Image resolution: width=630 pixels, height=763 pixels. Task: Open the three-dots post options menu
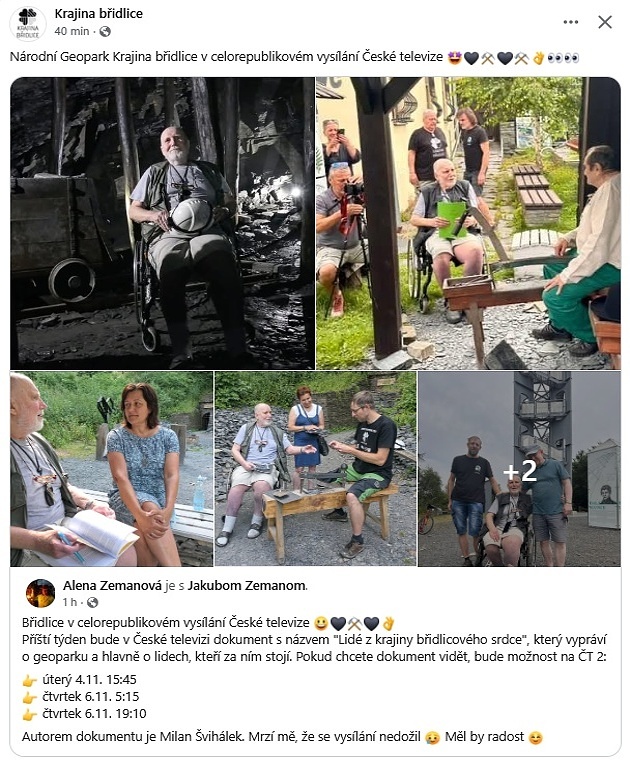571,22
